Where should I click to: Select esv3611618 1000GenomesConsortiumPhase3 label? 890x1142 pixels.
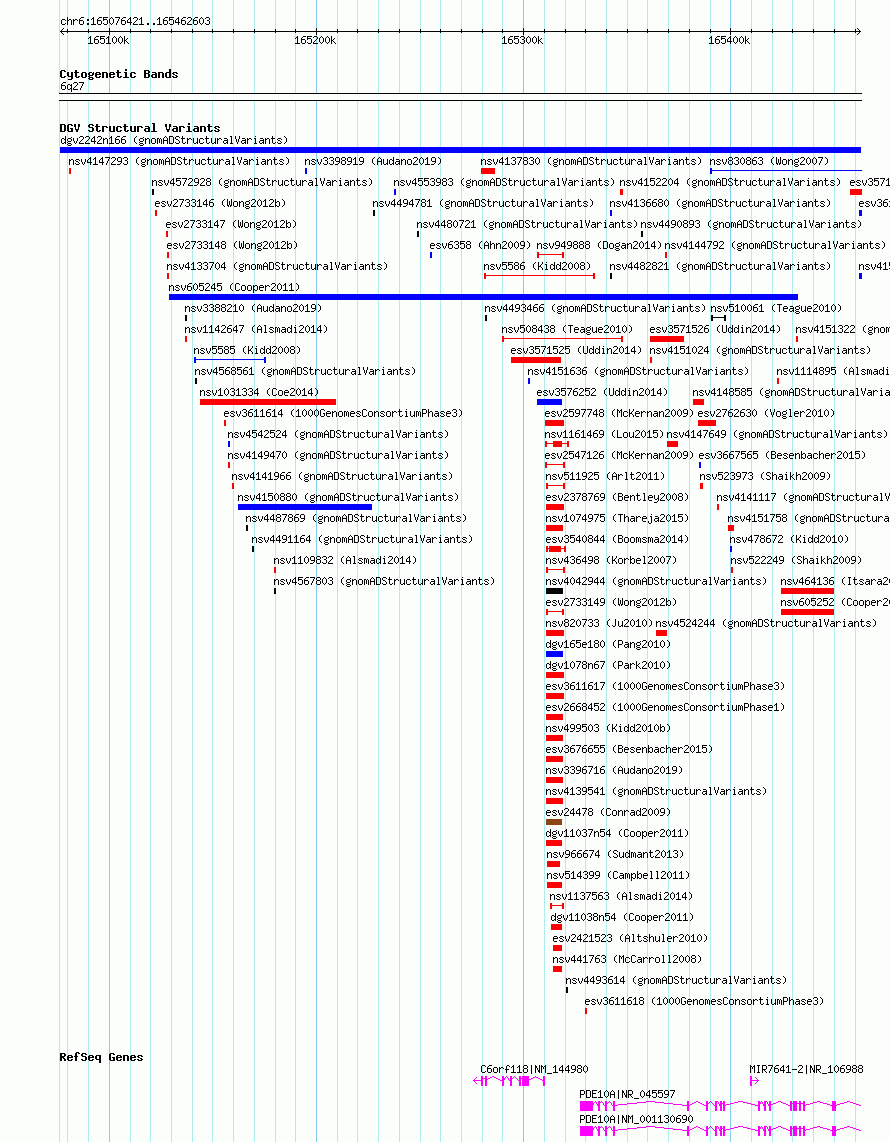tap(704, 1003)
